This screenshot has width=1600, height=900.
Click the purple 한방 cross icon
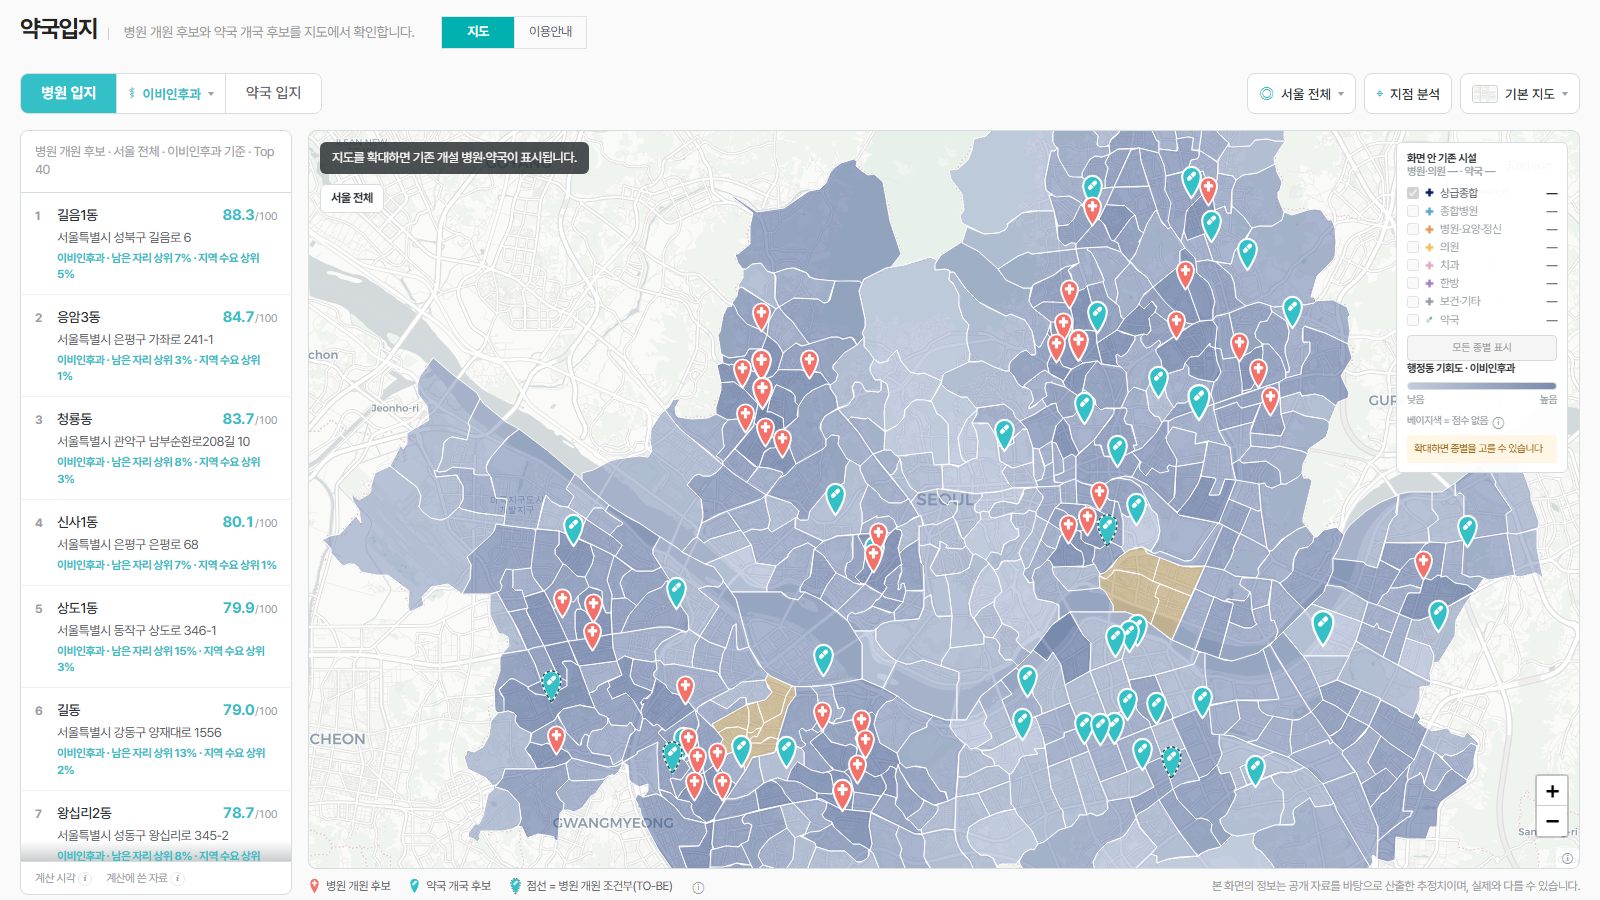pyautogui.click(x=1429, y=283)
